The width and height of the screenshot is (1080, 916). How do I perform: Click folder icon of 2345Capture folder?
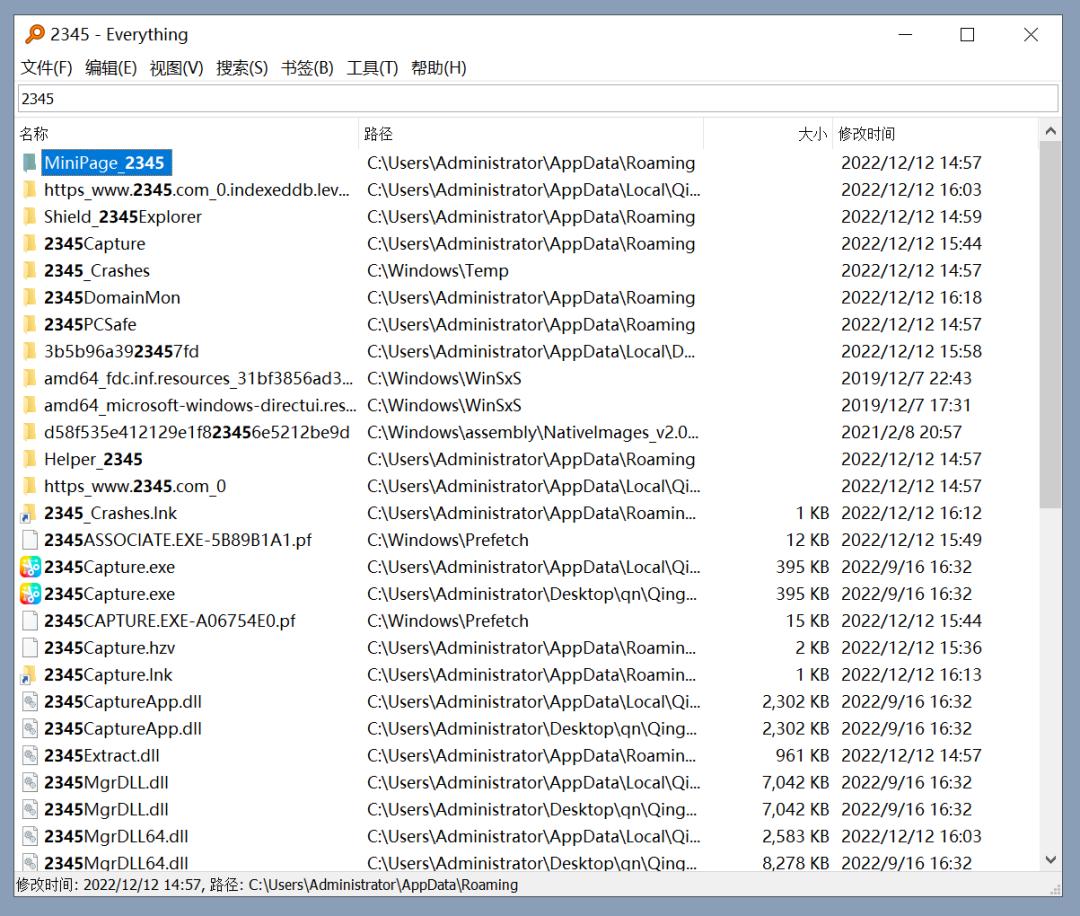pos(30,244)
